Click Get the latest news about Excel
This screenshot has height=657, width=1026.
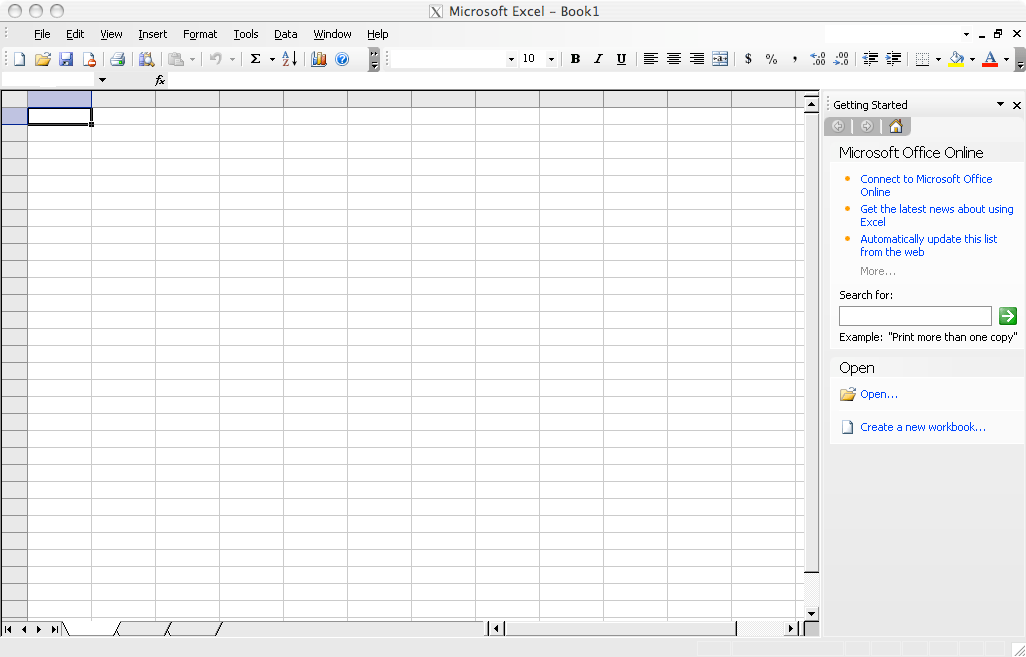pyautogui.click(x=936, y=215)
